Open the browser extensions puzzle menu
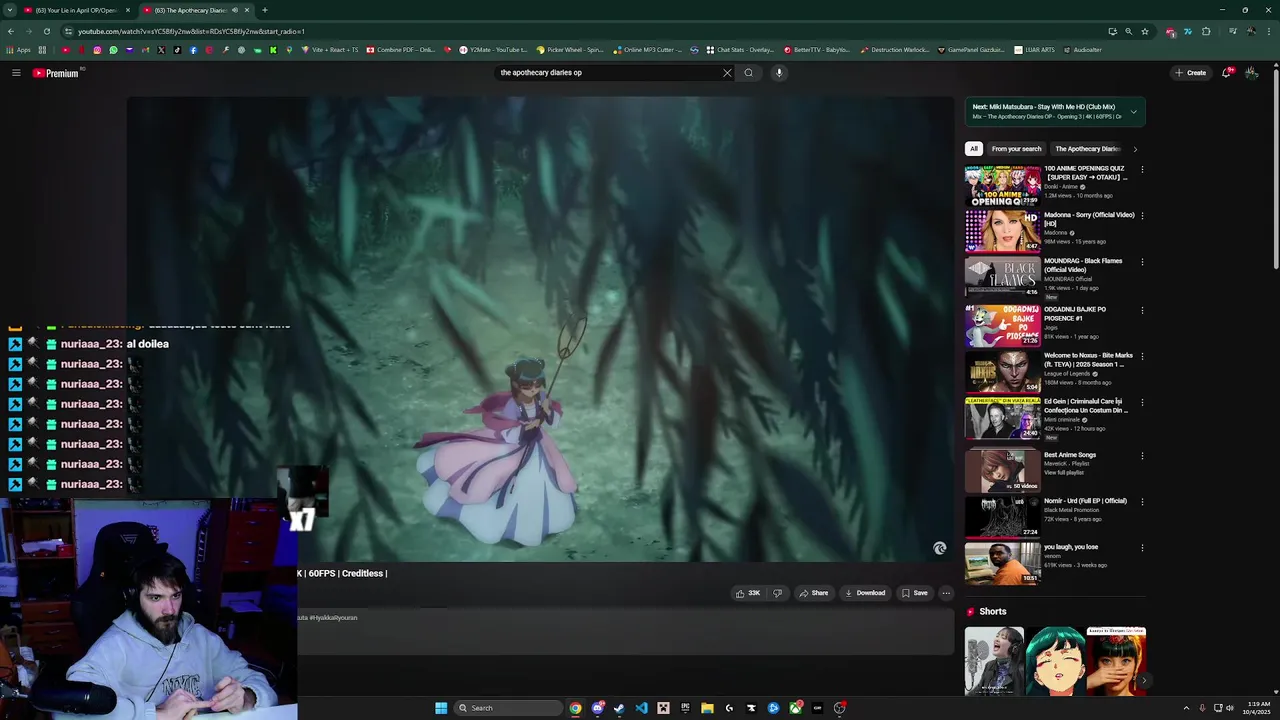1280x720 pixels. (1206, 31)
